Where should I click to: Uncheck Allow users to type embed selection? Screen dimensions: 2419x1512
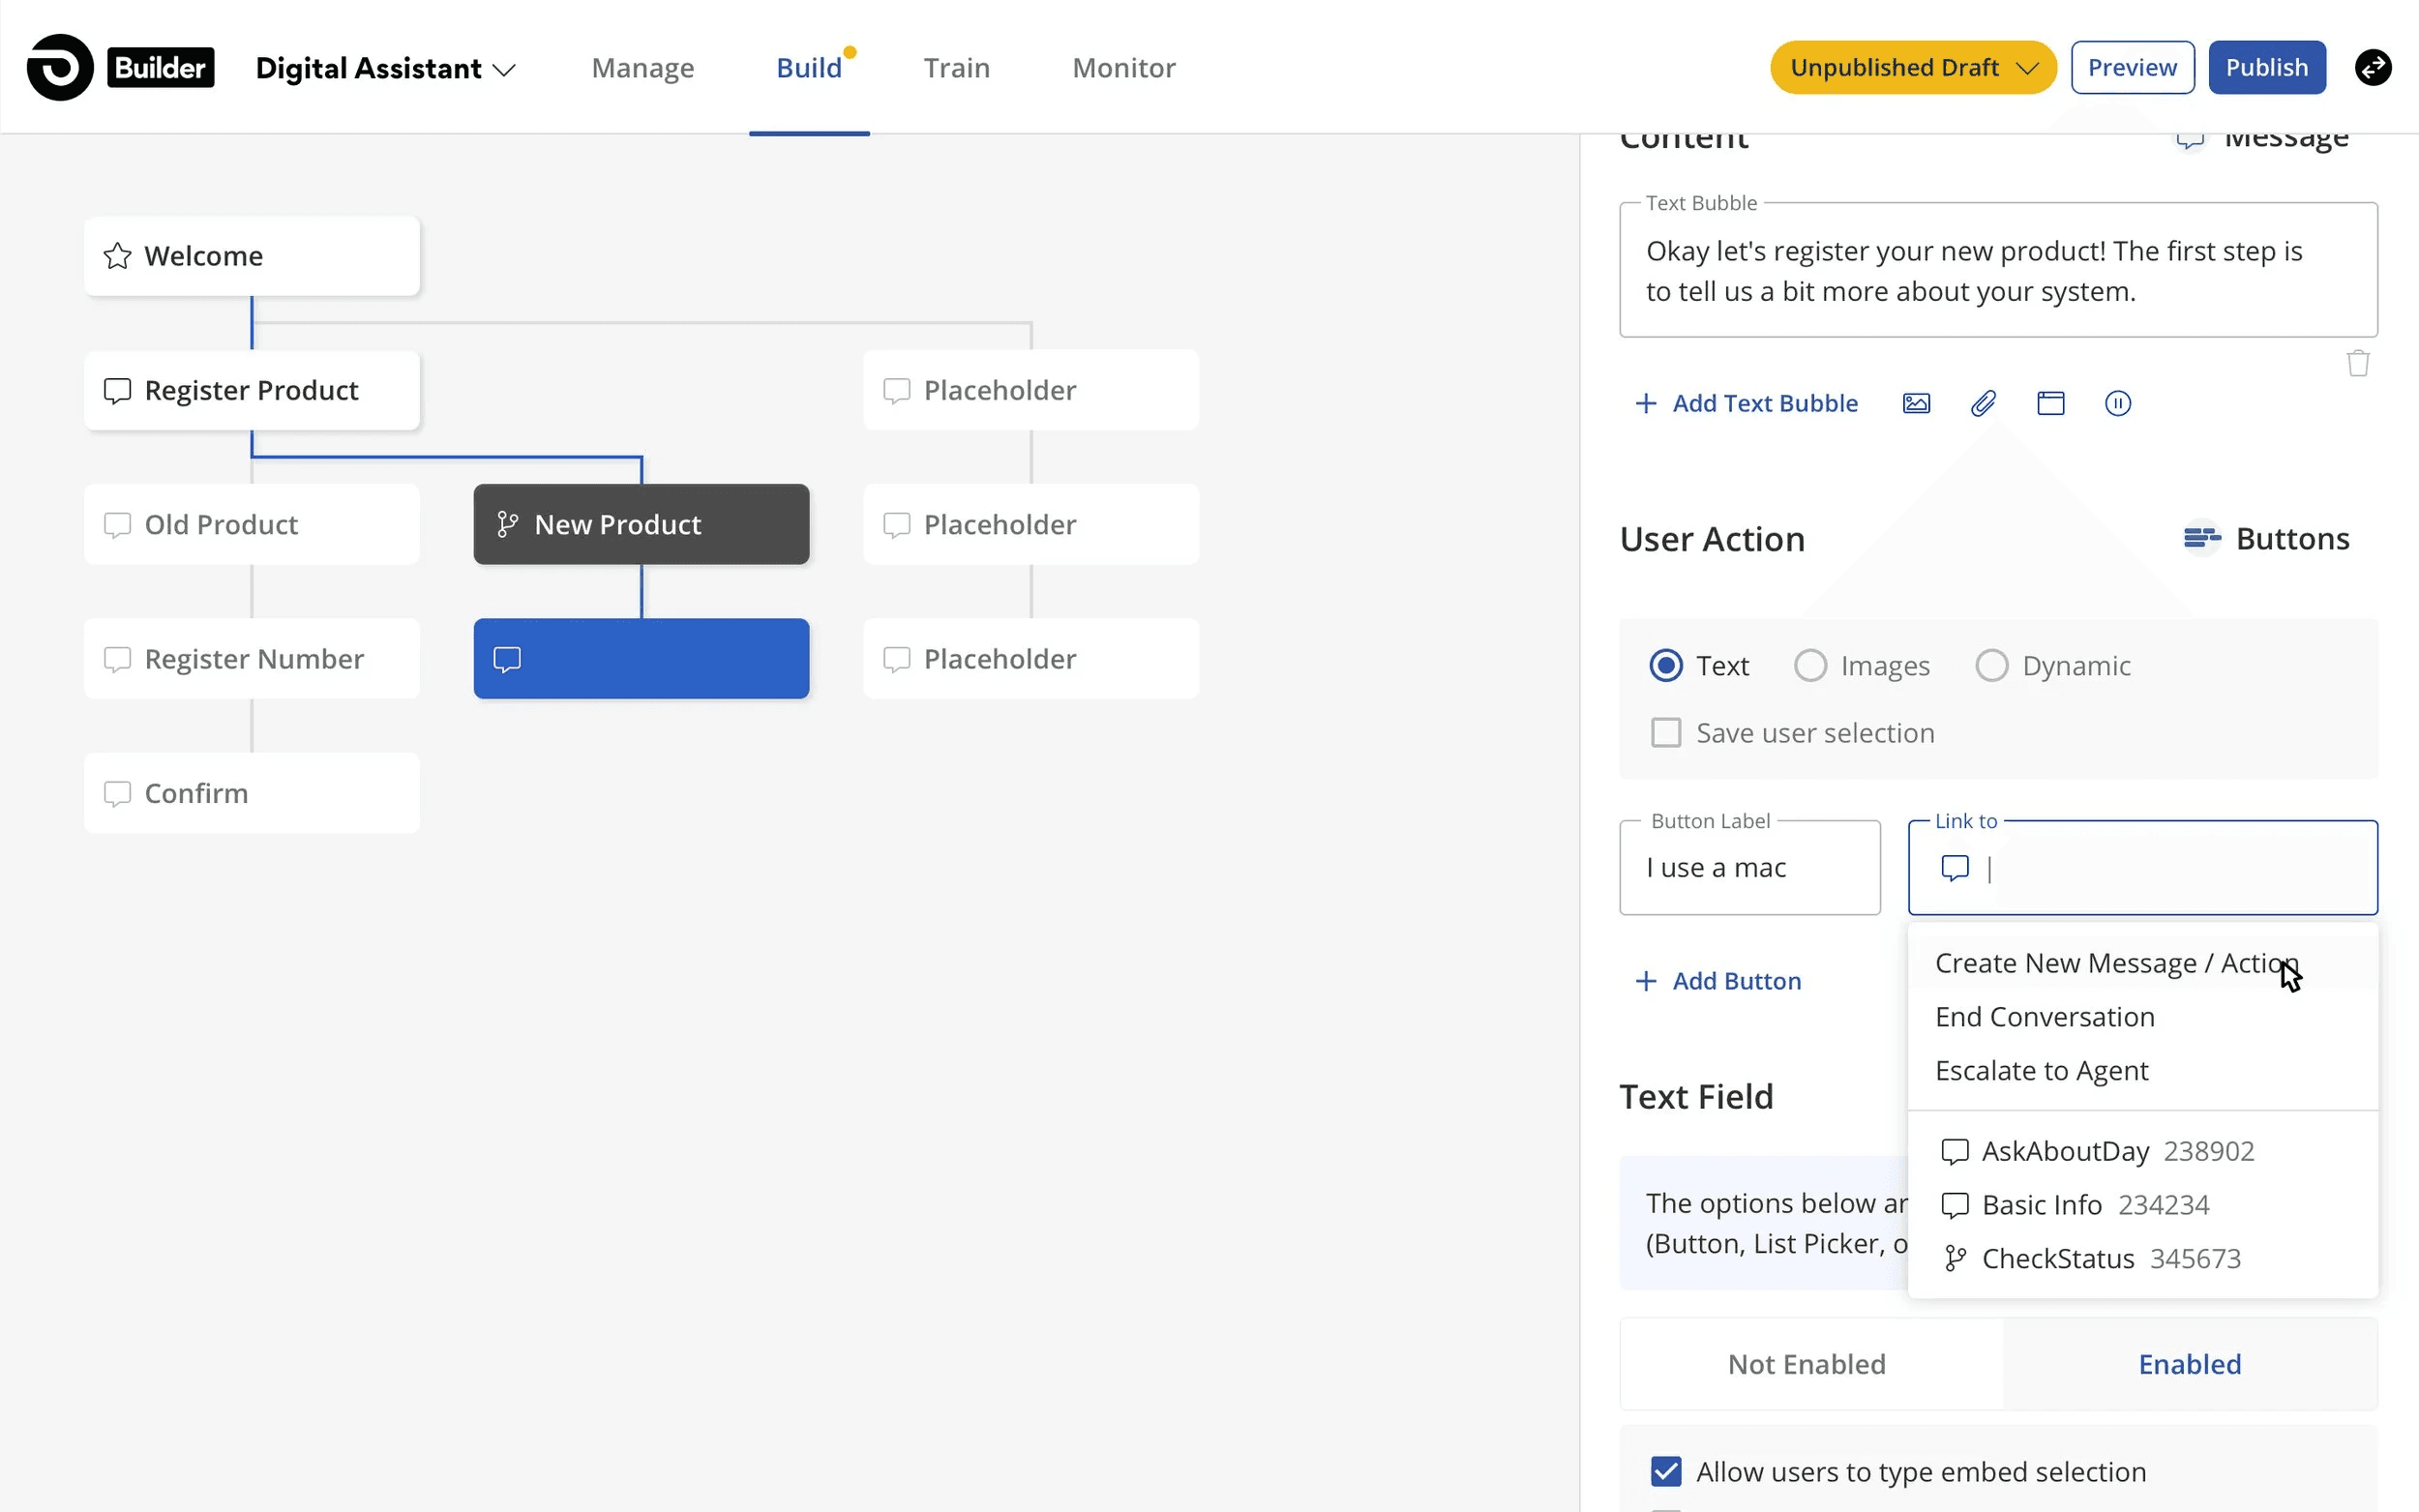click(1666, 1471)
